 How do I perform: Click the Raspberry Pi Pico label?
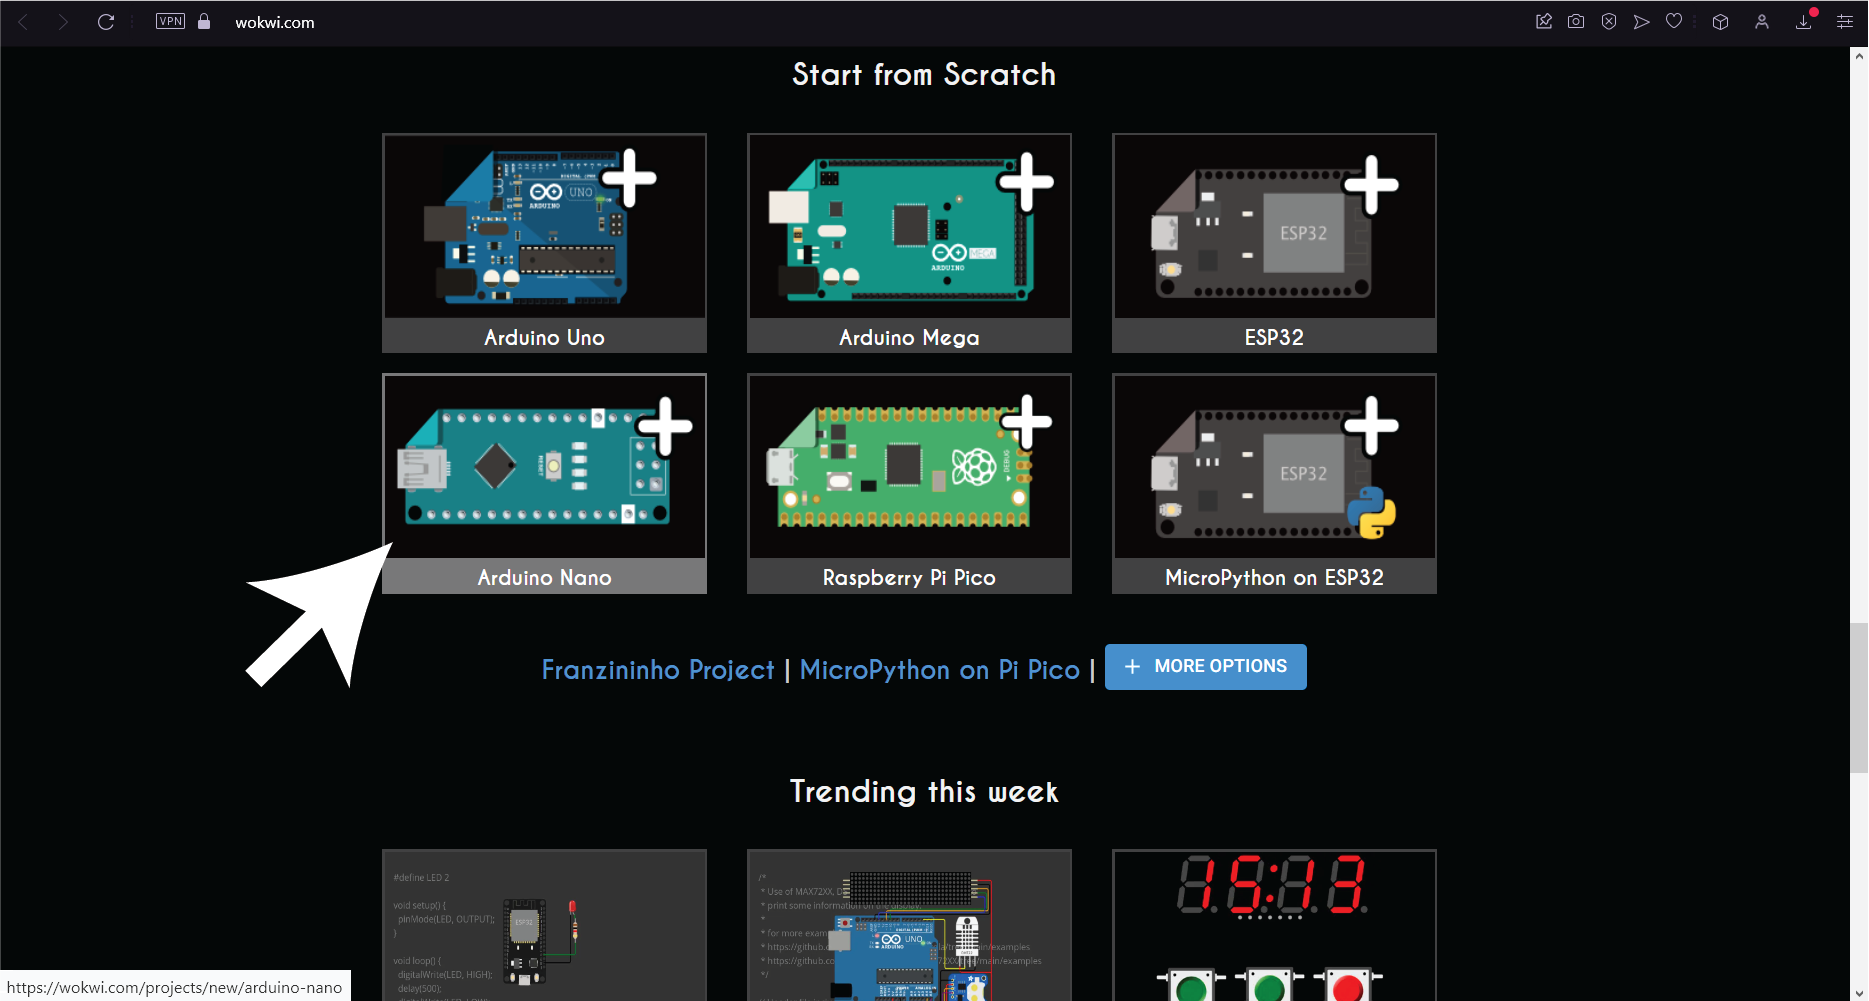click(x=909, y=577)
